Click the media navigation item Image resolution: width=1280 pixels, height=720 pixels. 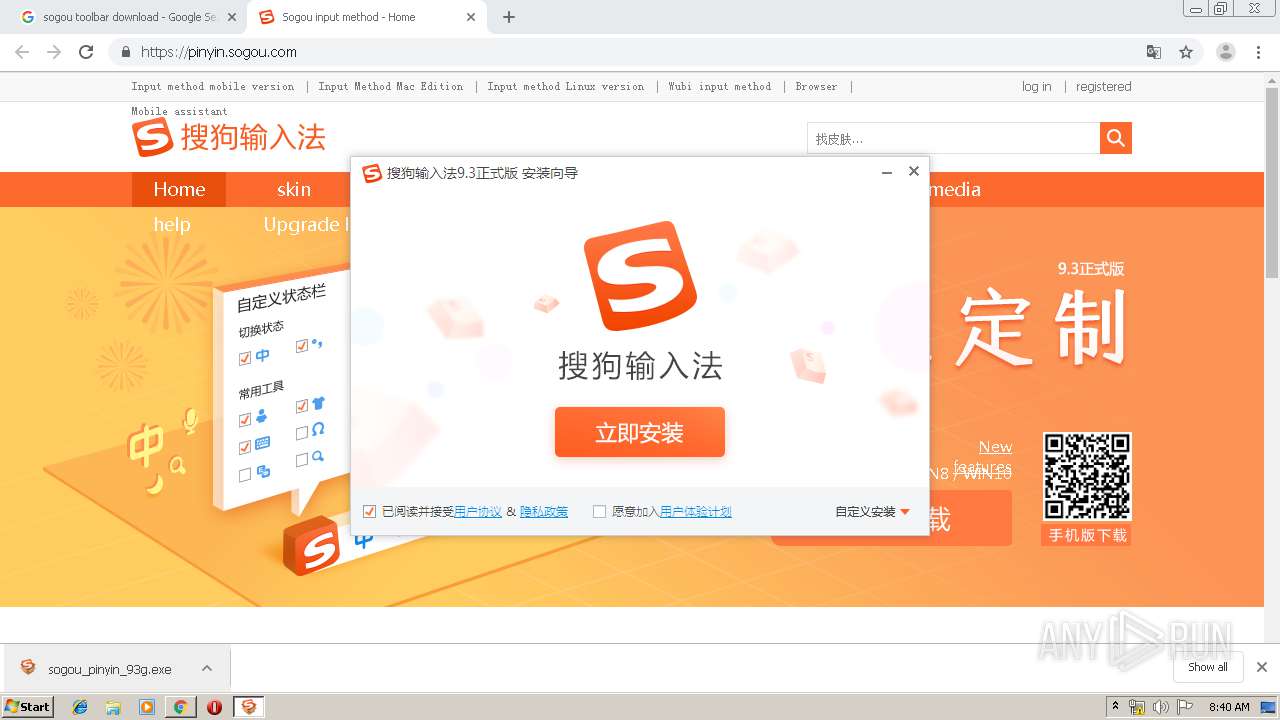955,189
